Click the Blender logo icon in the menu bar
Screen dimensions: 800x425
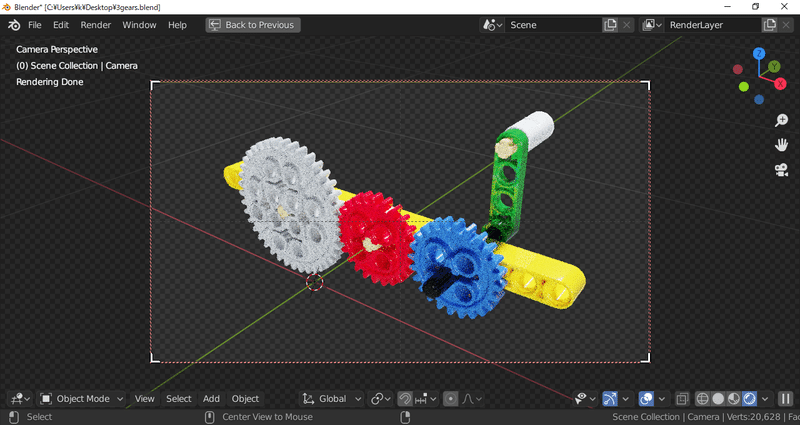click(x=14, y=25)
